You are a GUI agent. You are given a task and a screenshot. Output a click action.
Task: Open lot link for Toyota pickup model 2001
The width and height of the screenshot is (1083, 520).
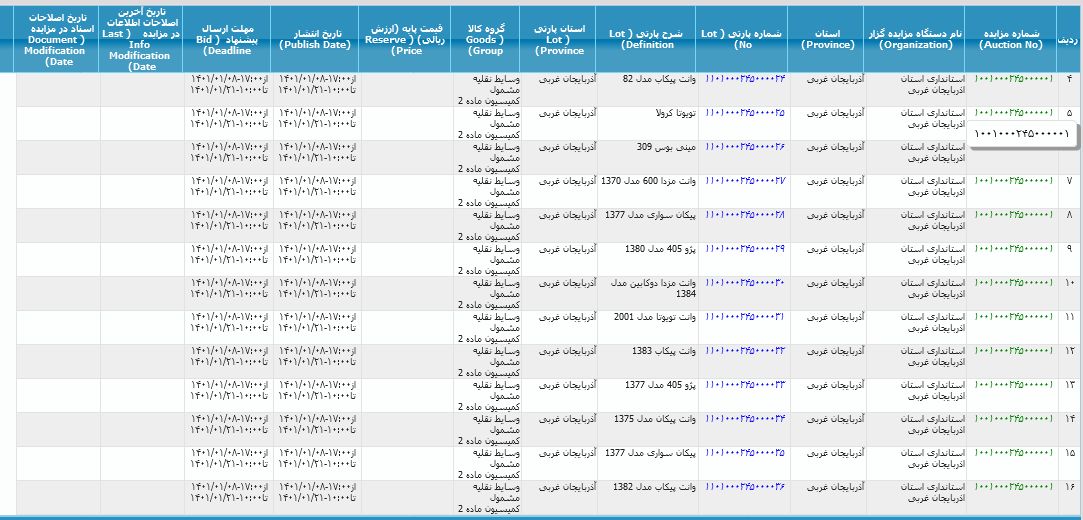point(745,317)
